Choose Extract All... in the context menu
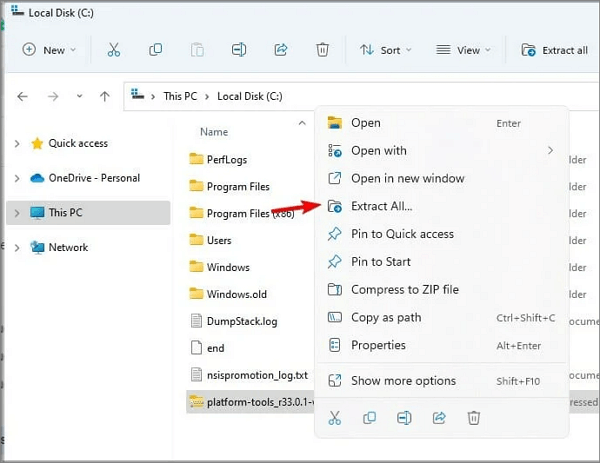 (x=441, y=206)
